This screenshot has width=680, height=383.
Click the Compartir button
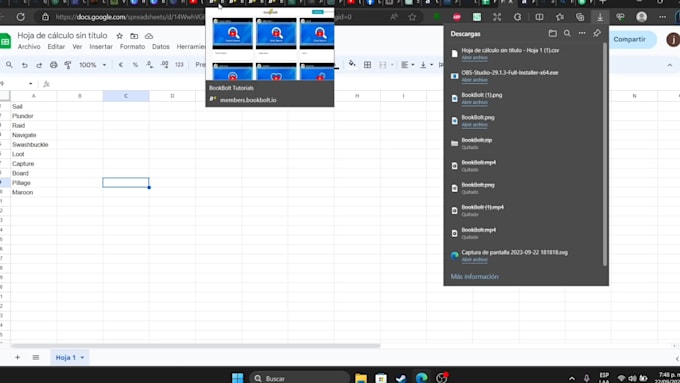point(629,39)
